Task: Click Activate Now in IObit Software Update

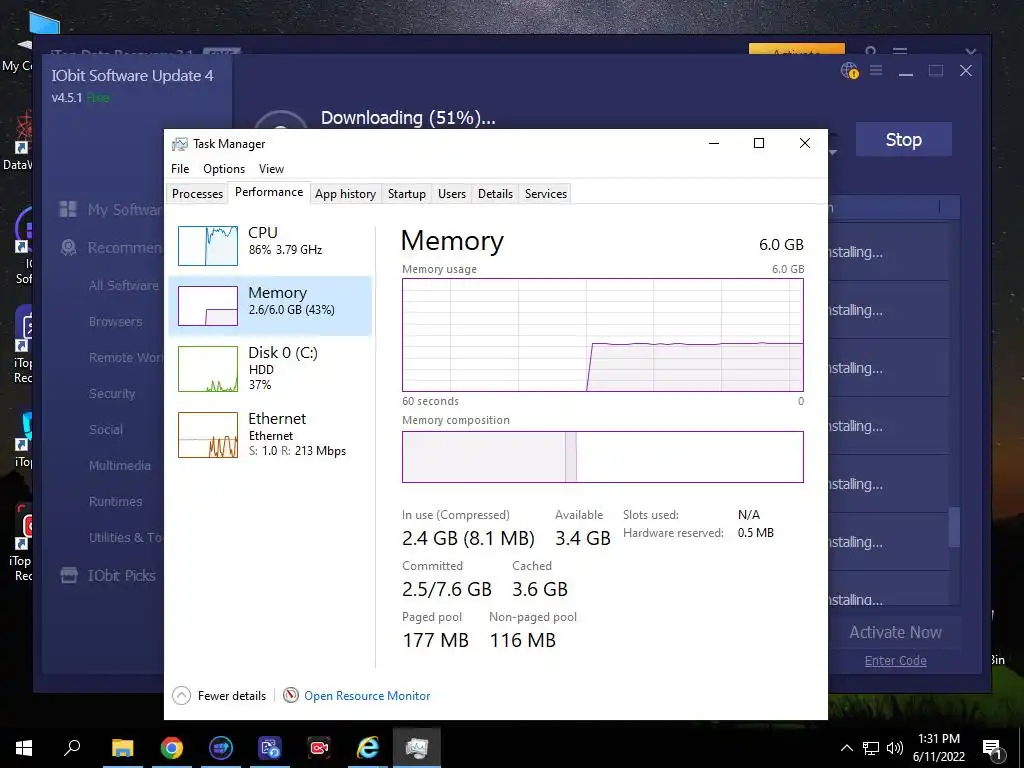Action: (895, 632)
